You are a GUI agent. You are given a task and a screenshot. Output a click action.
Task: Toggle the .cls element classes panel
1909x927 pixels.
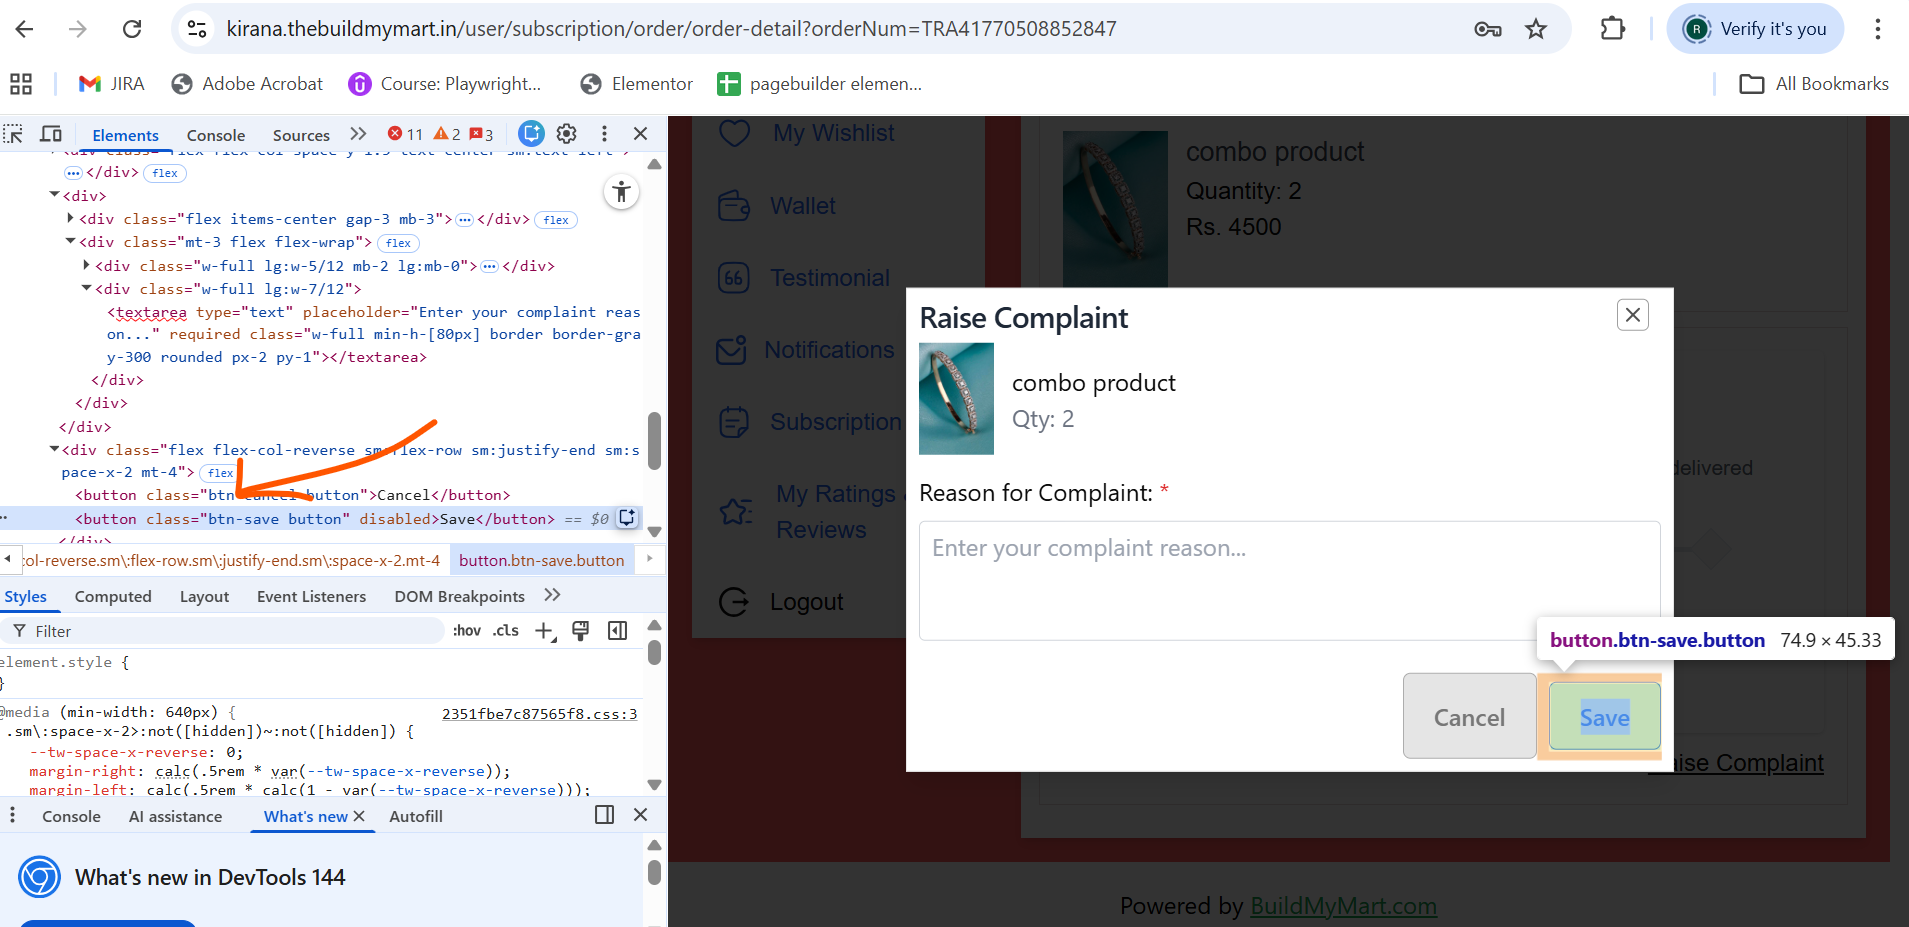pyautogui.click(x=506, y=631)
